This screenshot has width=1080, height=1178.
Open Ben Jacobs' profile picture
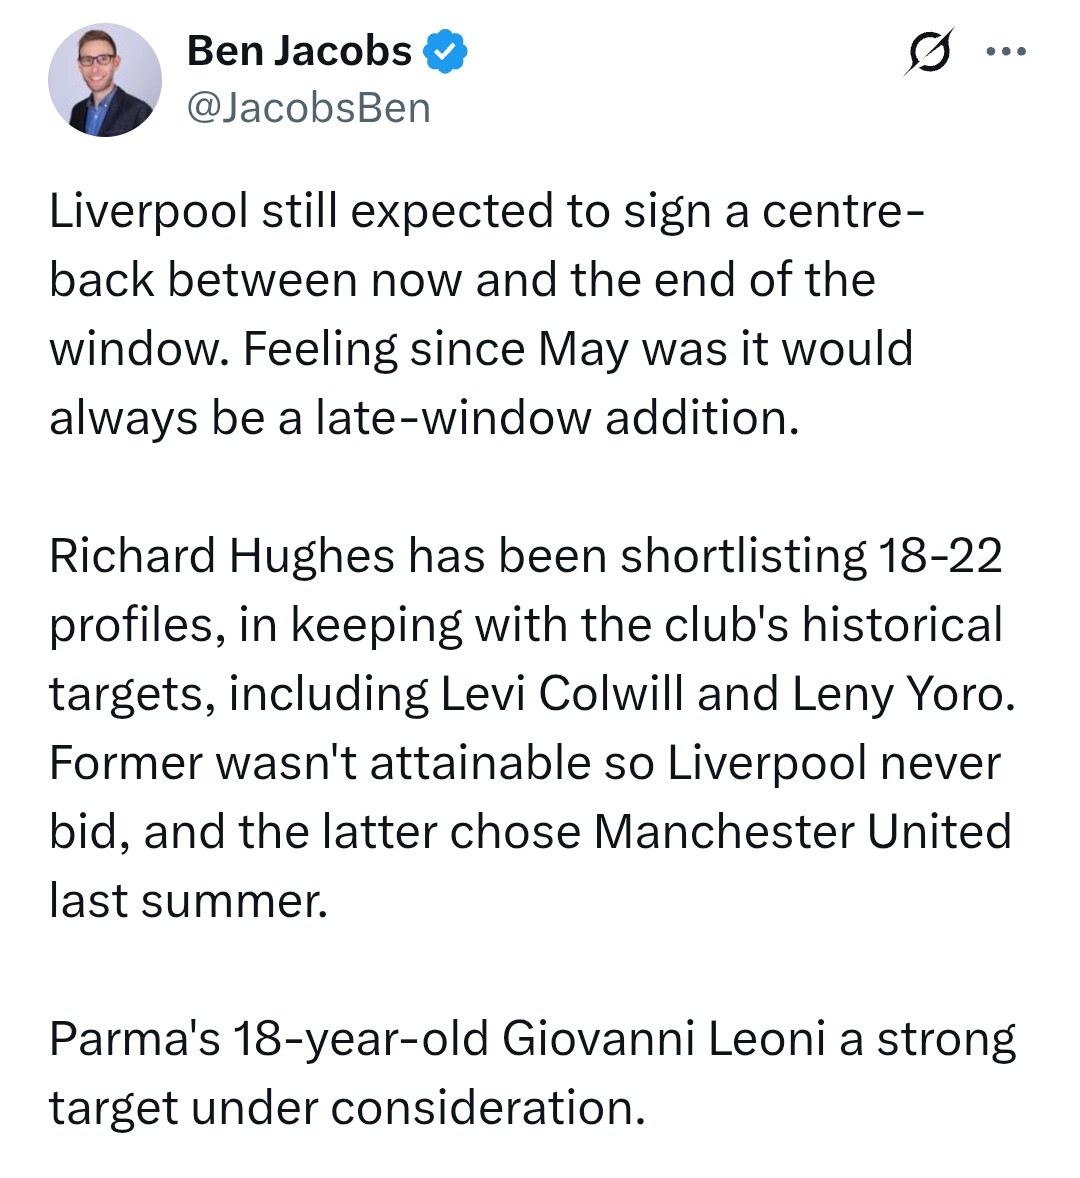pyautogui.click(x=104, y=80)
